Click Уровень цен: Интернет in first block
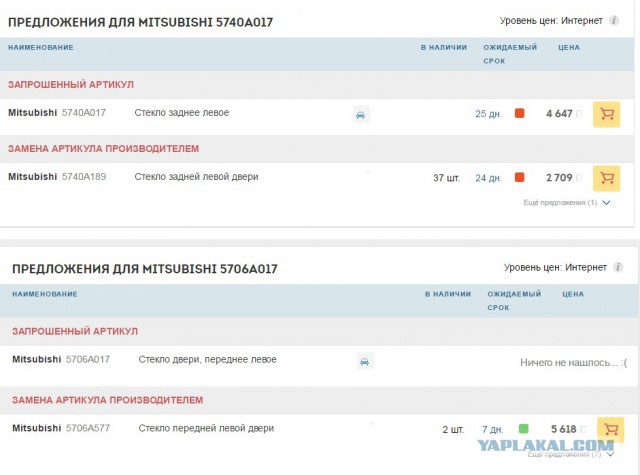 551,21
